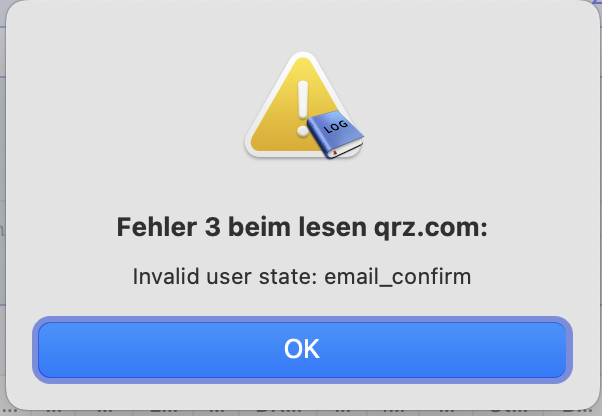This screenshot has width=602, height=416.
Task: Click the yellow triangle's lower left corner
Action: pyautogui.click(x=255, y=148)
